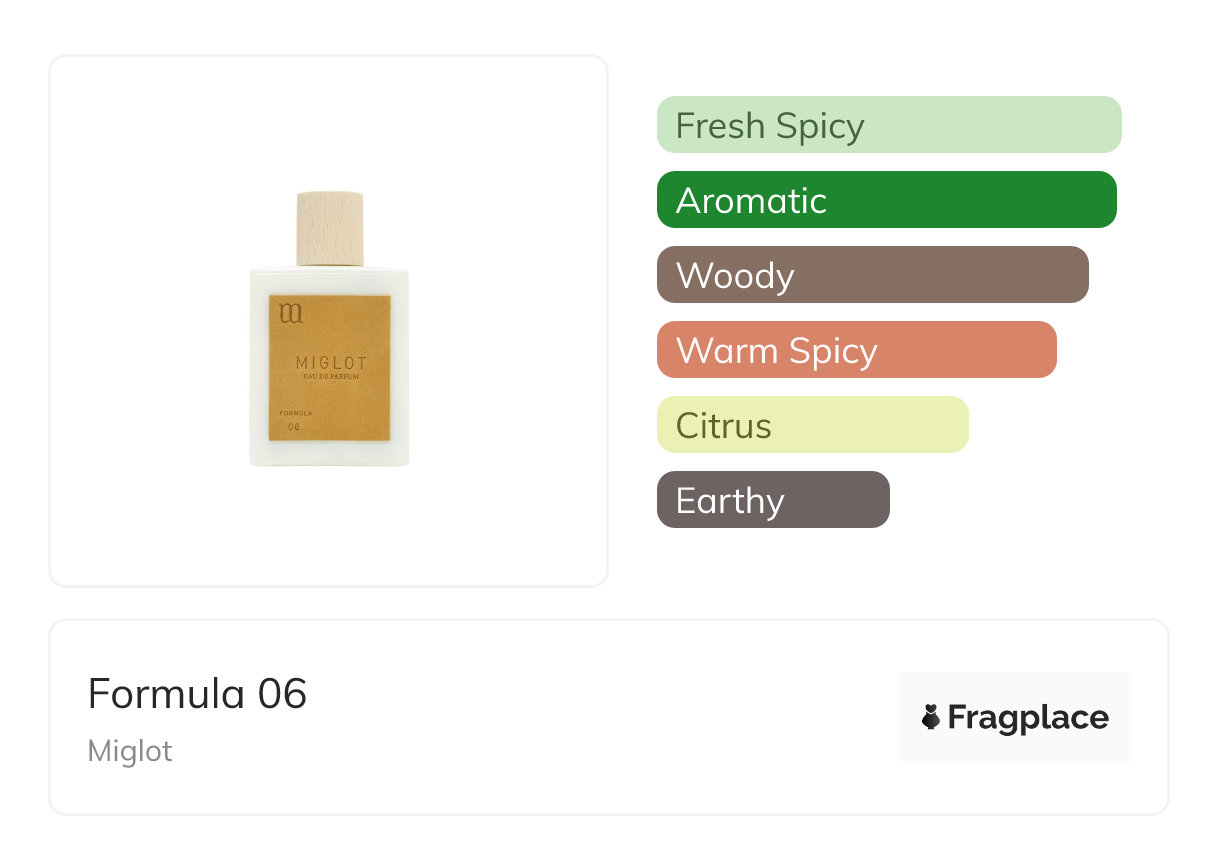Select the Aromatic accord bar

[x=886, y=200]
